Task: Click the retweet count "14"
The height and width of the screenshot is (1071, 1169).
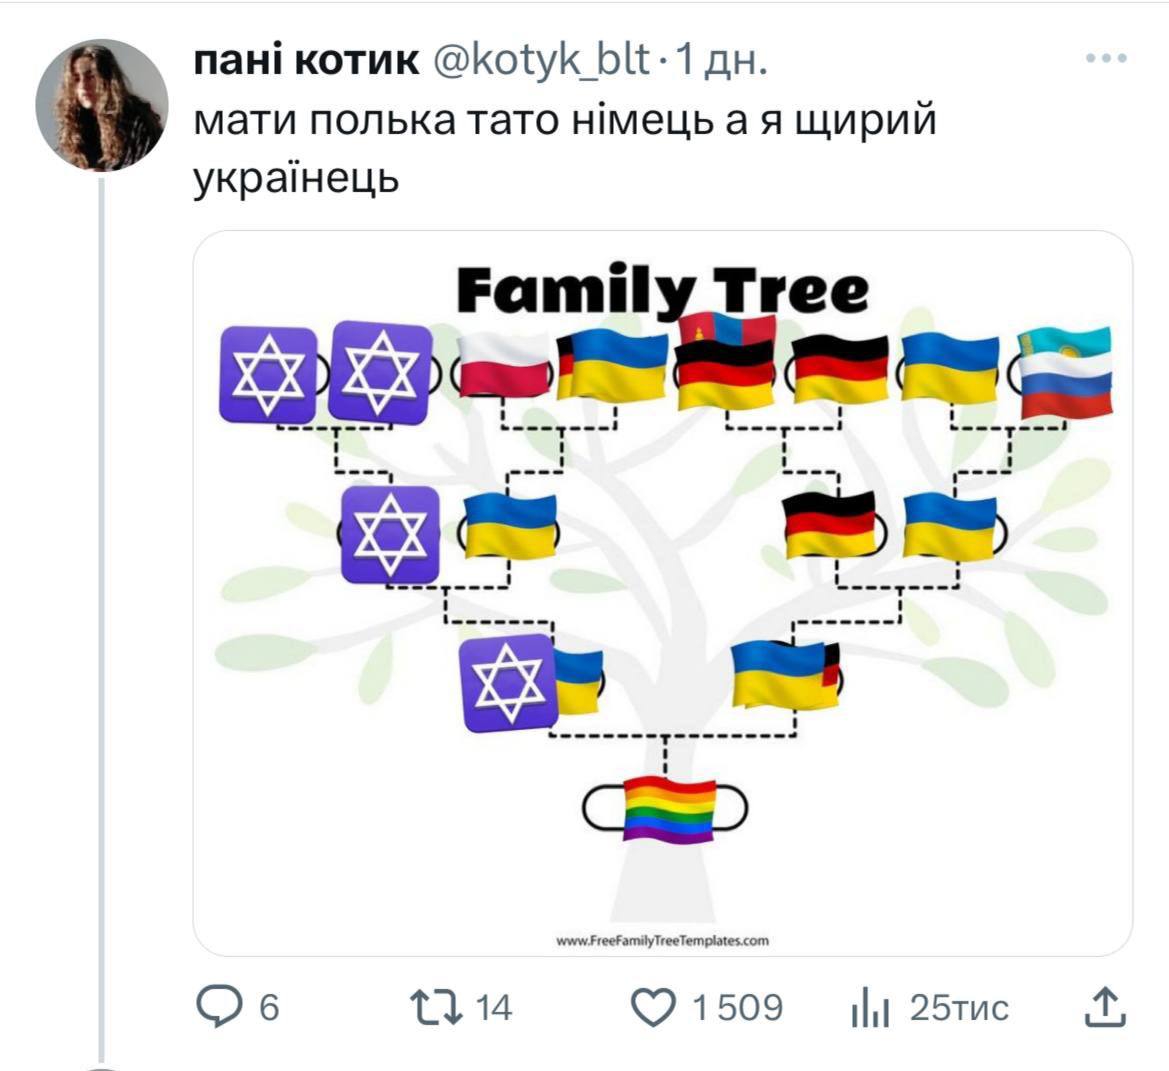Action: click(492, 1007)
